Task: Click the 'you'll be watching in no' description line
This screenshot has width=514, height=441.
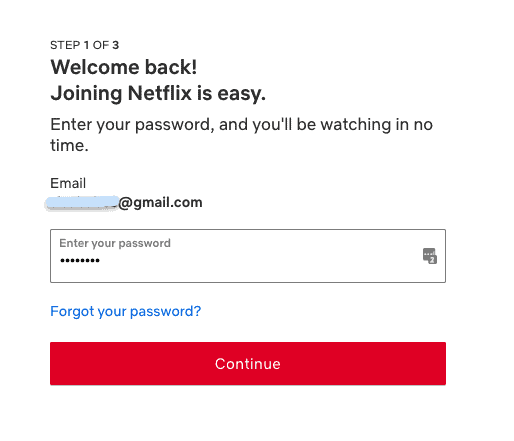Action: pos(342,125)
